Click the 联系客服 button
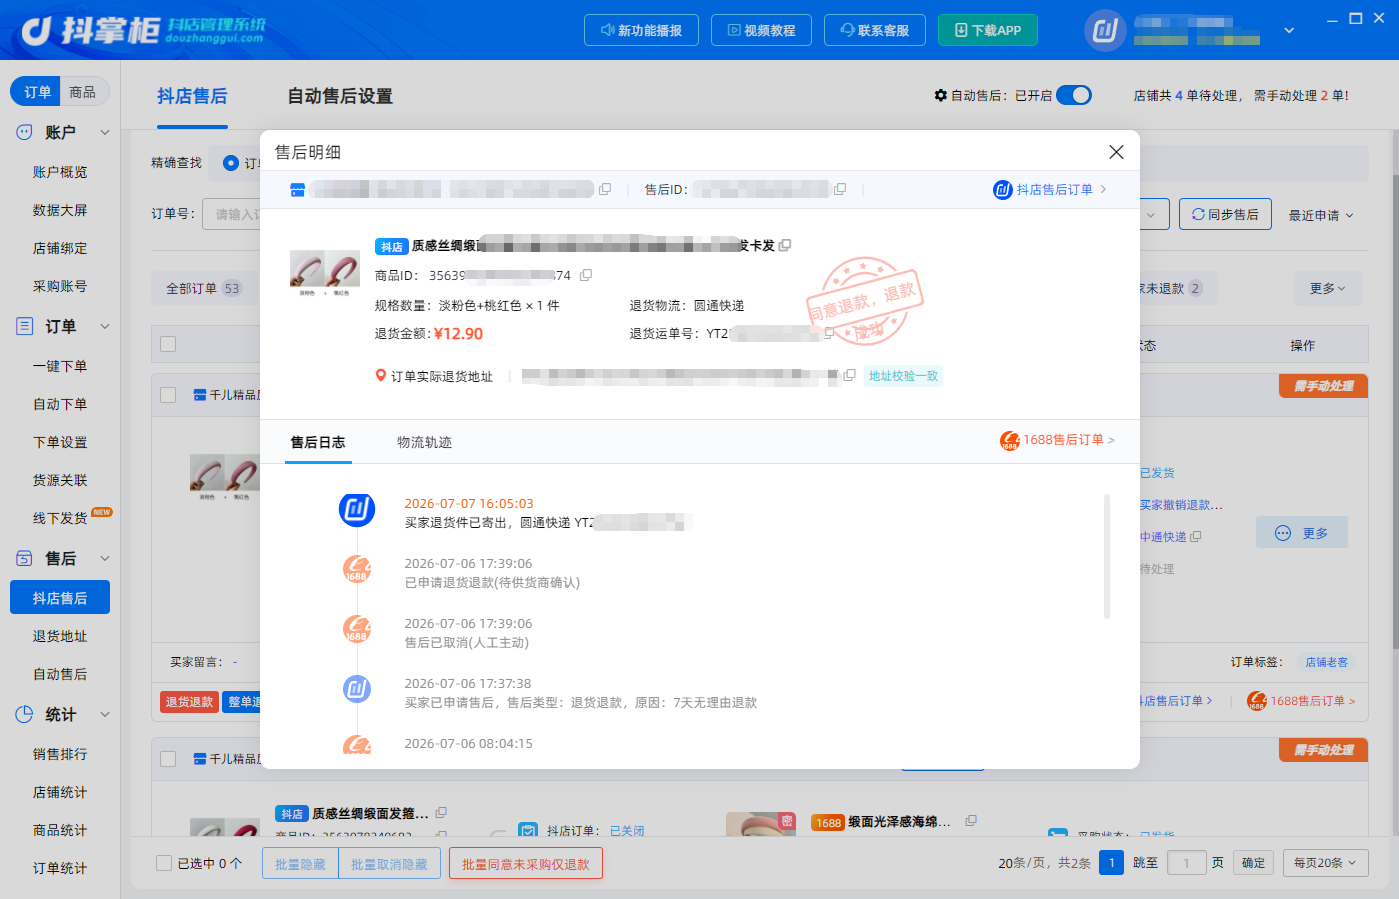Viewport: 1399px width, 899px height. coord(875,30)
